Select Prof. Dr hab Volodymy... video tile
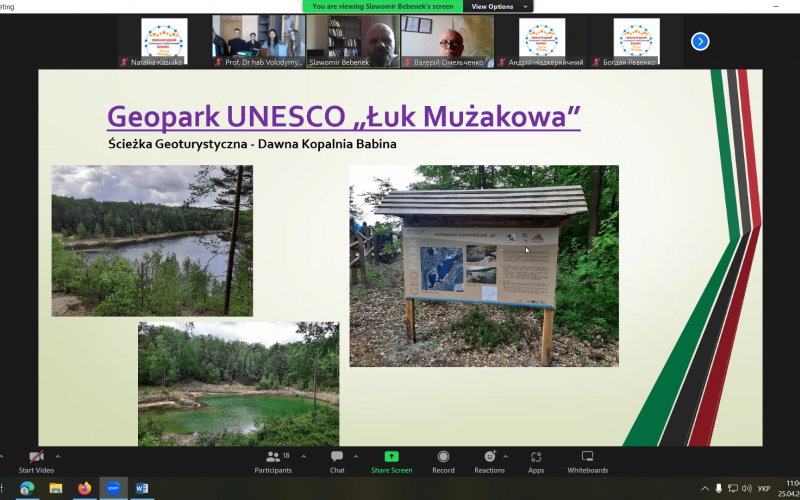The width and height of the screenshot is (800, 500). click(259, 41)
